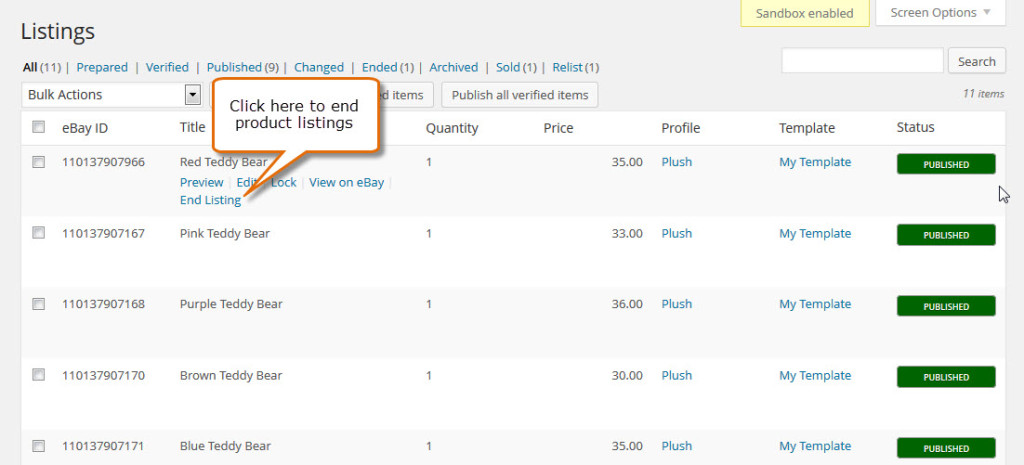Filter listings by Relist
1024x465 pixels.
[568, 67]
